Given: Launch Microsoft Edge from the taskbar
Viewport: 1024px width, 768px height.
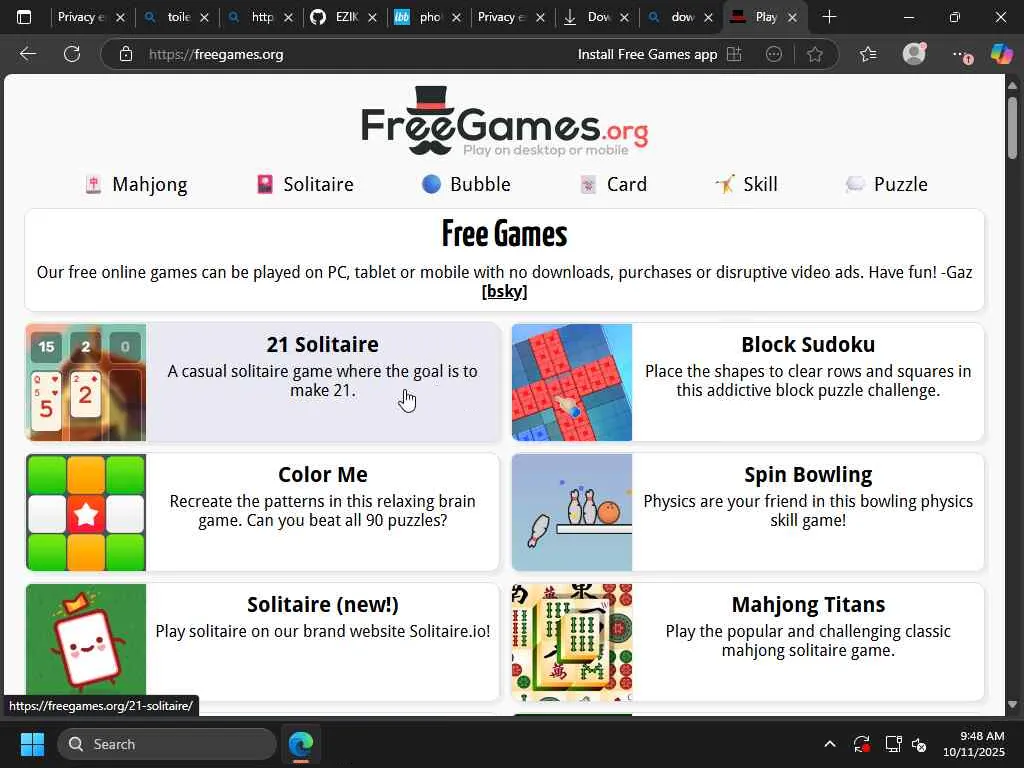Looking at the screenshot, I should coord(301,744).
